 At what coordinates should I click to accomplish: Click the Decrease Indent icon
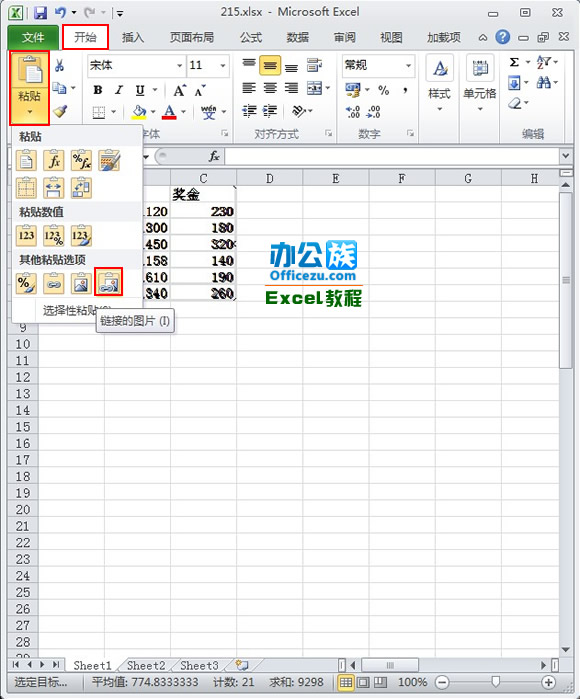tap(249, 111)
